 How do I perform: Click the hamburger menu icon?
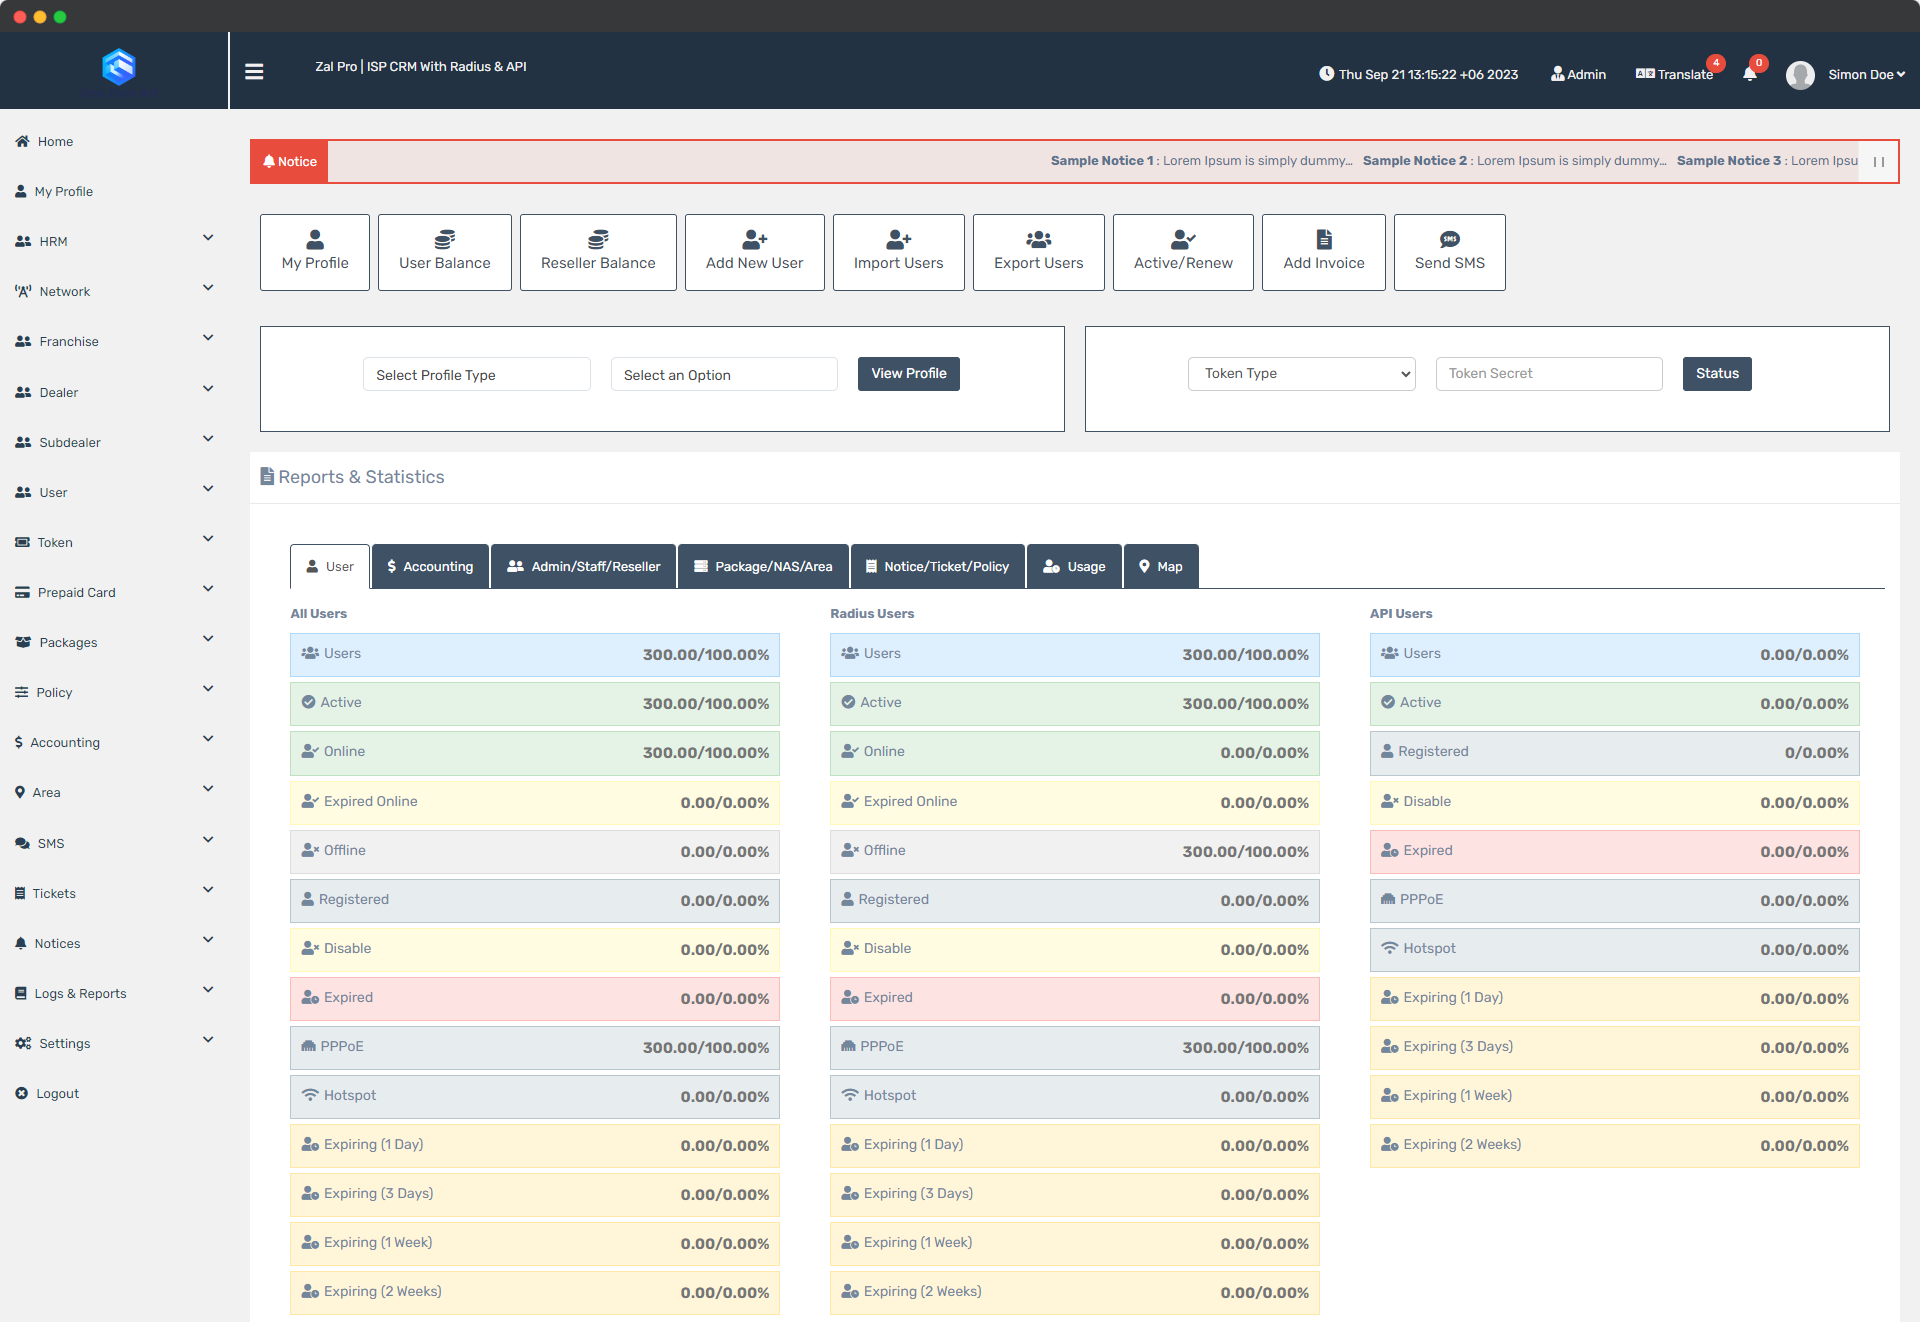coord(254,71)
